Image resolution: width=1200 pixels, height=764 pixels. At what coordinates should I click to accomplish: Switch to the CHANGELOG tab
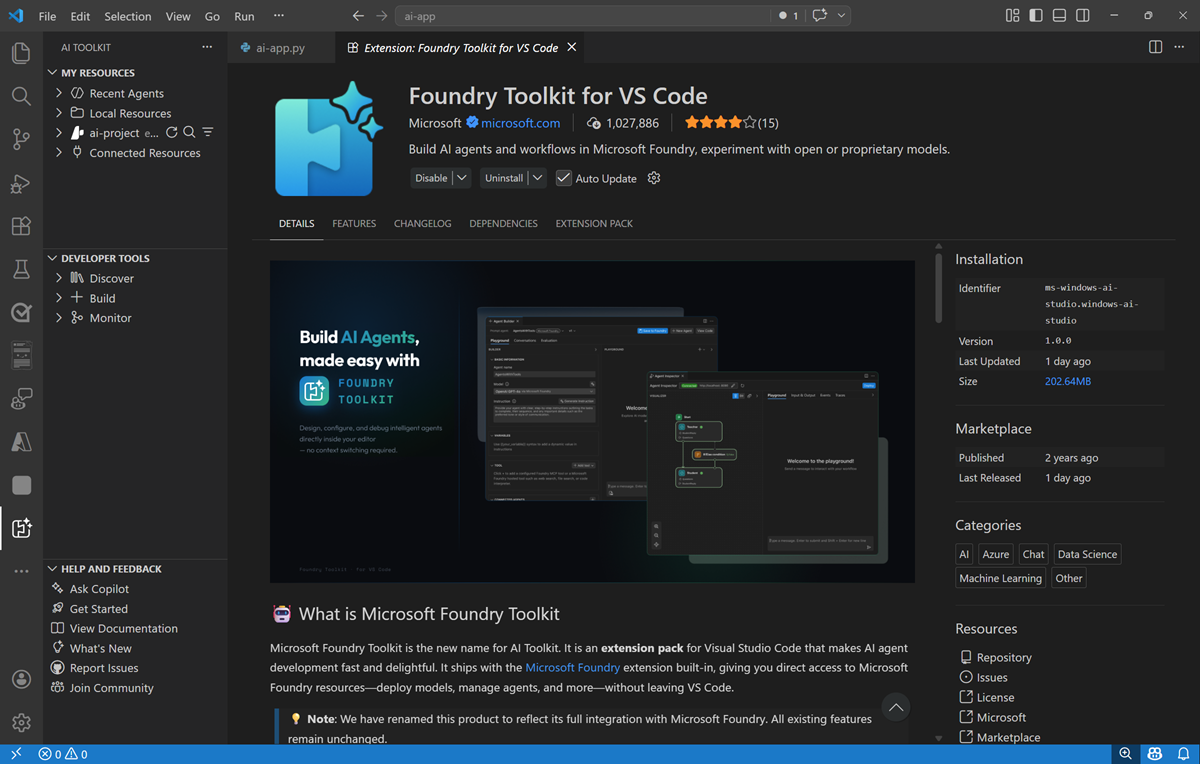(x=422, y=223)
